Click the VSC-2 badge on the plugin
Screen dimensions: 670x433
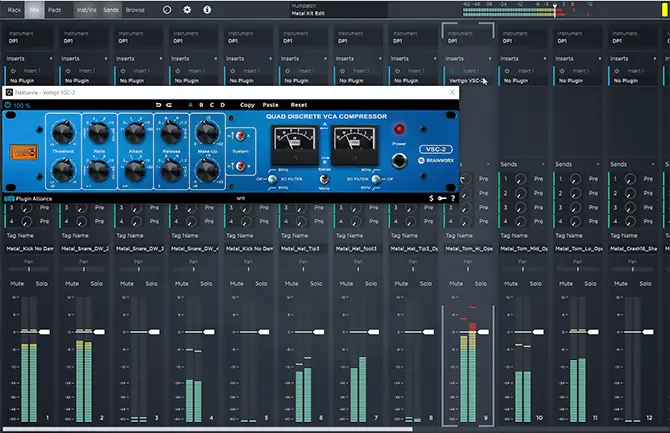pos(436,149)
